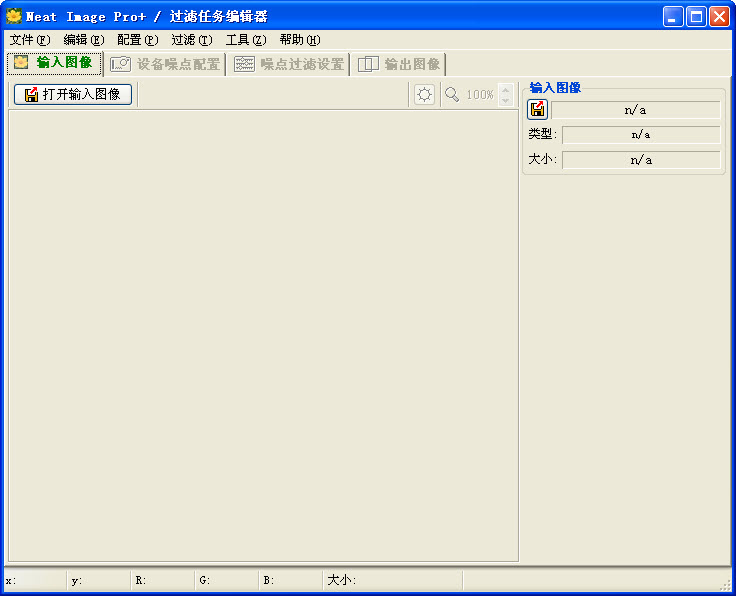The image size is (736, 596).
Task: Click the open-image disk icon in 输入图像 panel
Action: [x=537, y=110]
